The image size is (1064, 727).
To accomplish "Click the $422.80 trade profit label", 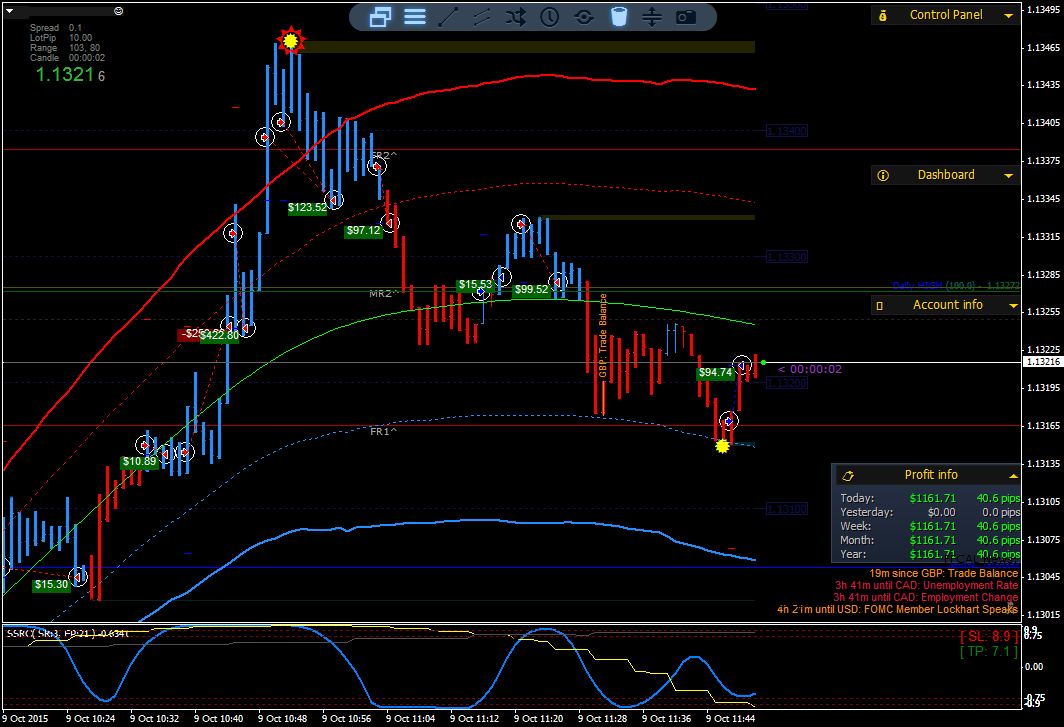I will tap(219, 335).
